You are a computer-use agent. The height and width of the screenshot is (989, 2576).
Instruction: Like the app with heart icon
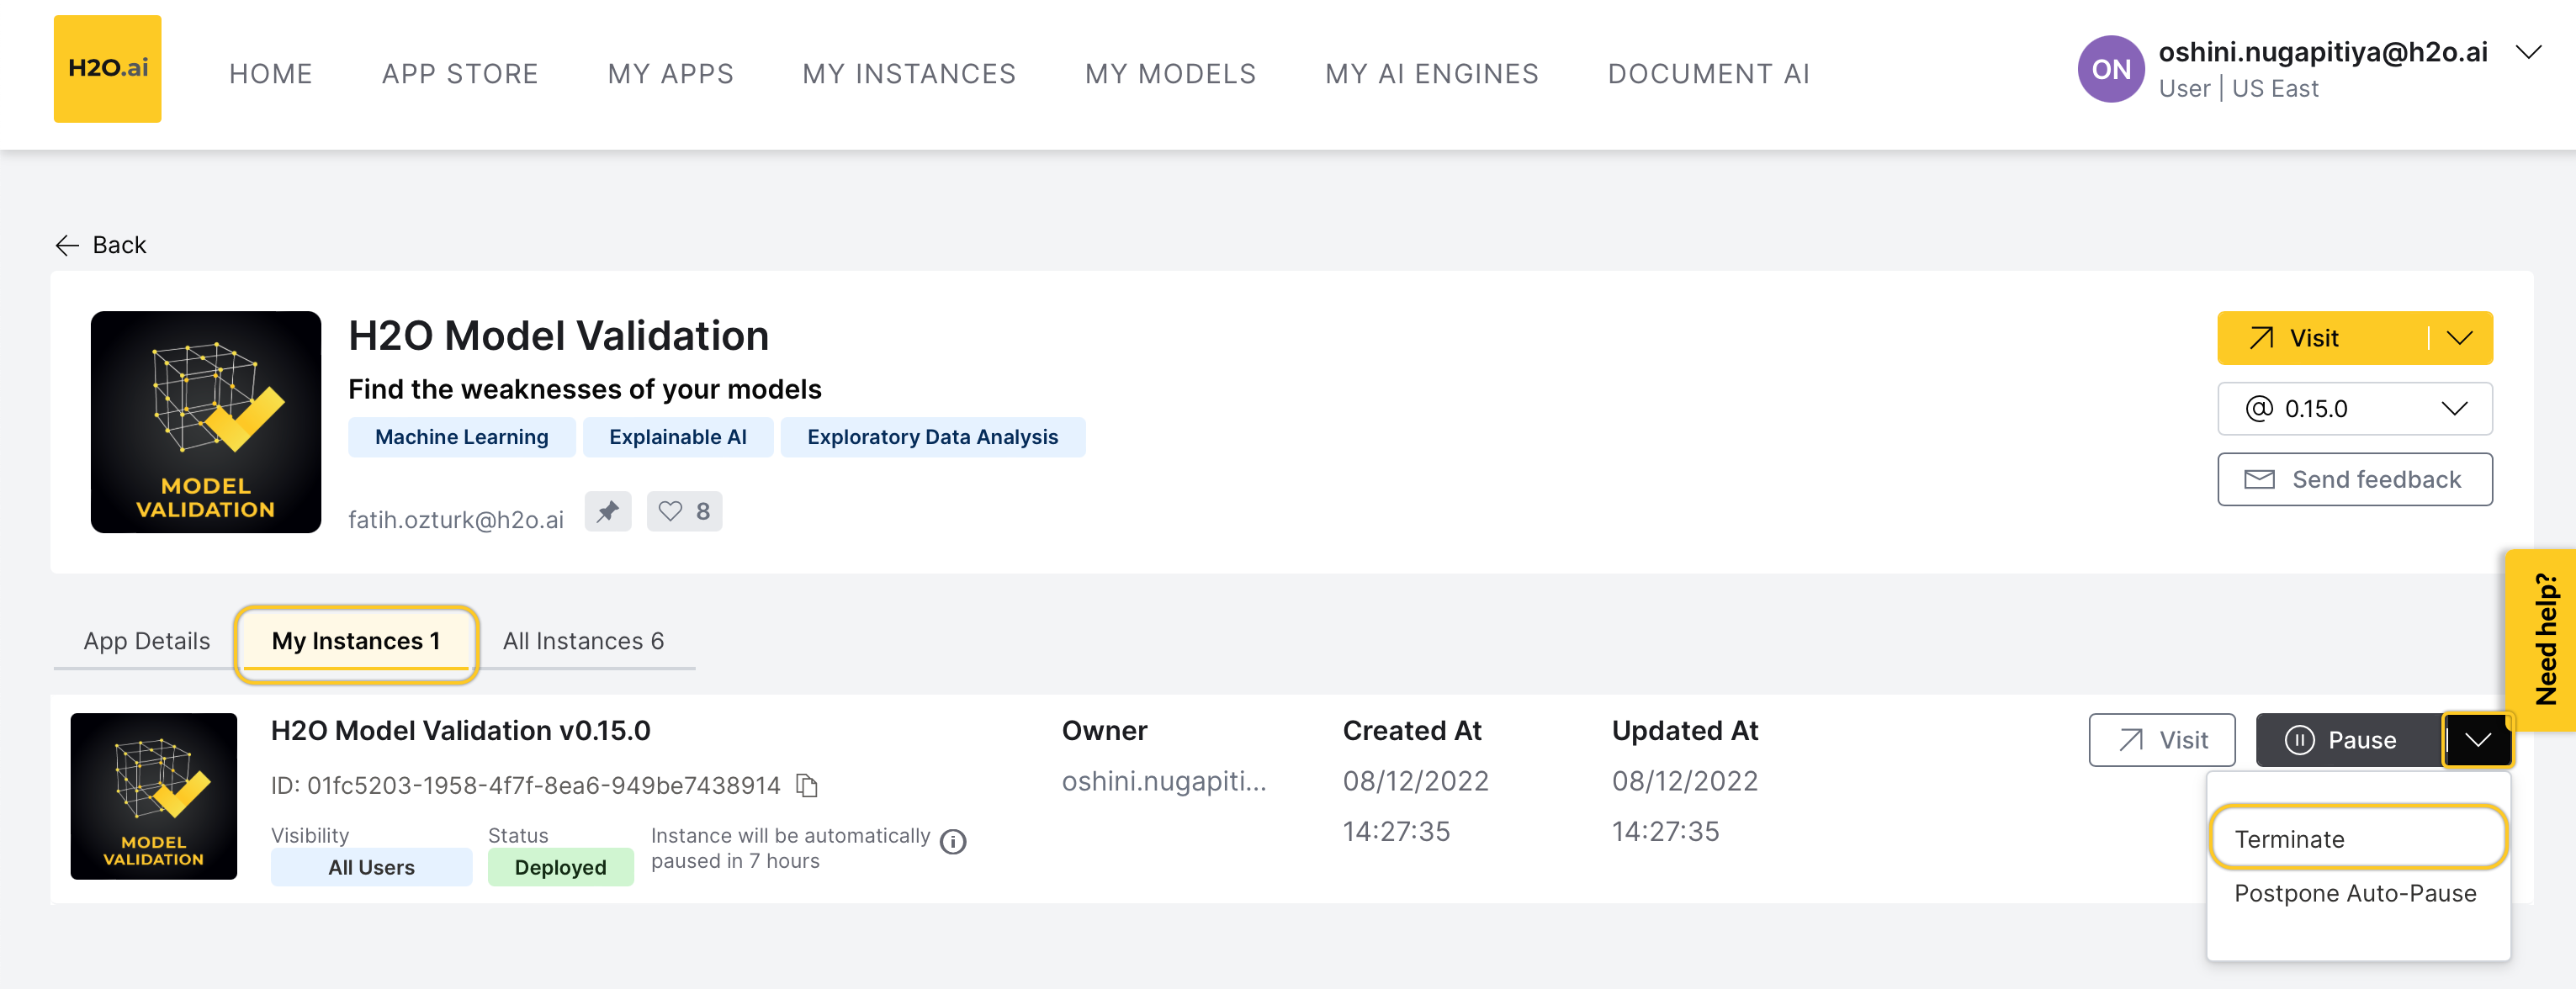pyautogui.click(x=684, y=512)
